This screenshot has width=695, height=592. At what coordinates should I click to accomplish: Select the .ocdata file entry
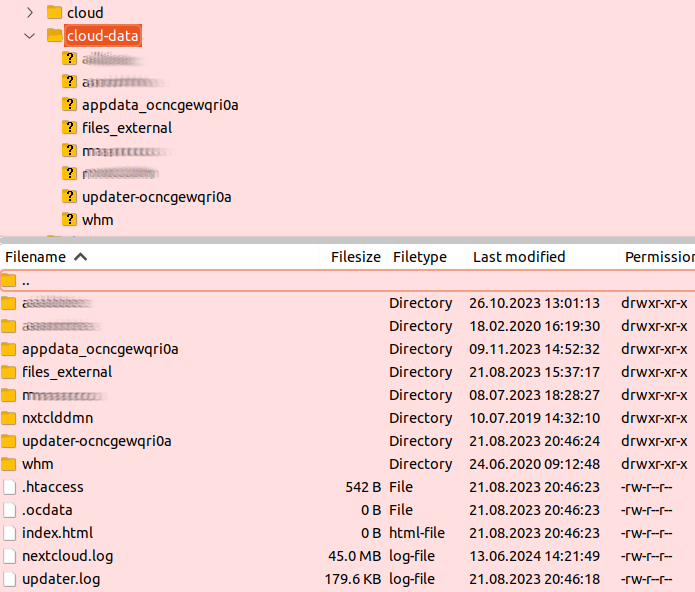click(47, 510)
